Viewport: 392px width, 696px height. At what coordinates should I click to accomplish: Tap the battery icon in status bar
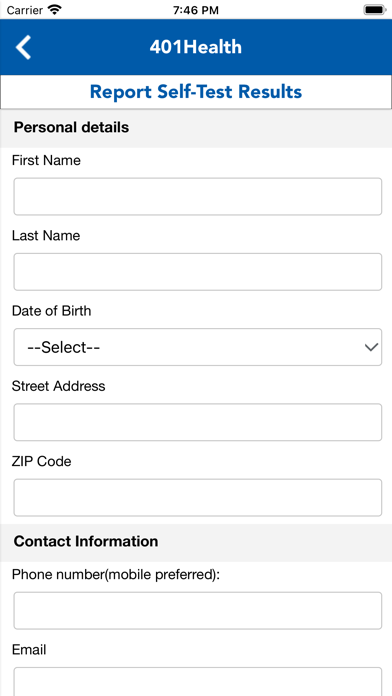tap(375, 10)
